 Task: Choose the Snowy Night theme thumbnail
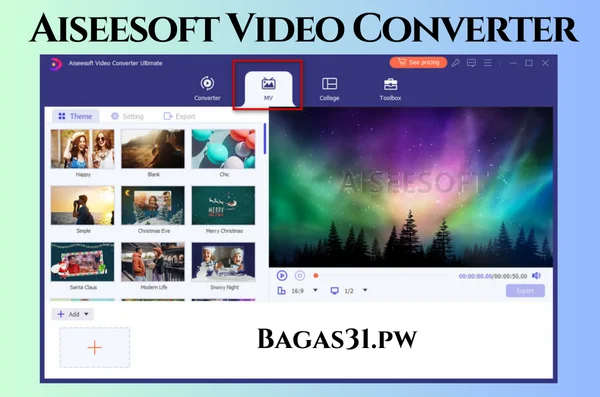coord(223,261)
